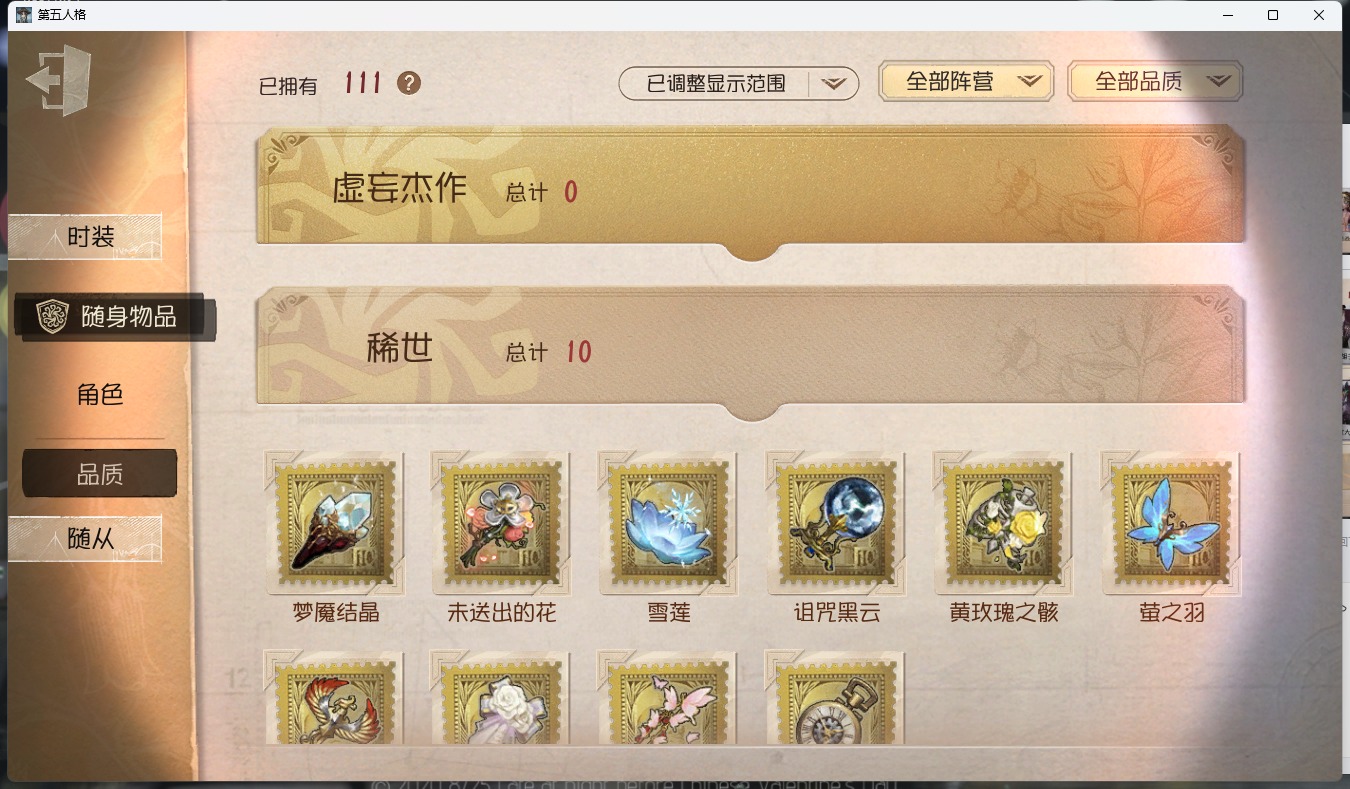1350x789 pixels.
Task: Select the 梦魇结晶 accessory stamp
Action: pos(335,523)
